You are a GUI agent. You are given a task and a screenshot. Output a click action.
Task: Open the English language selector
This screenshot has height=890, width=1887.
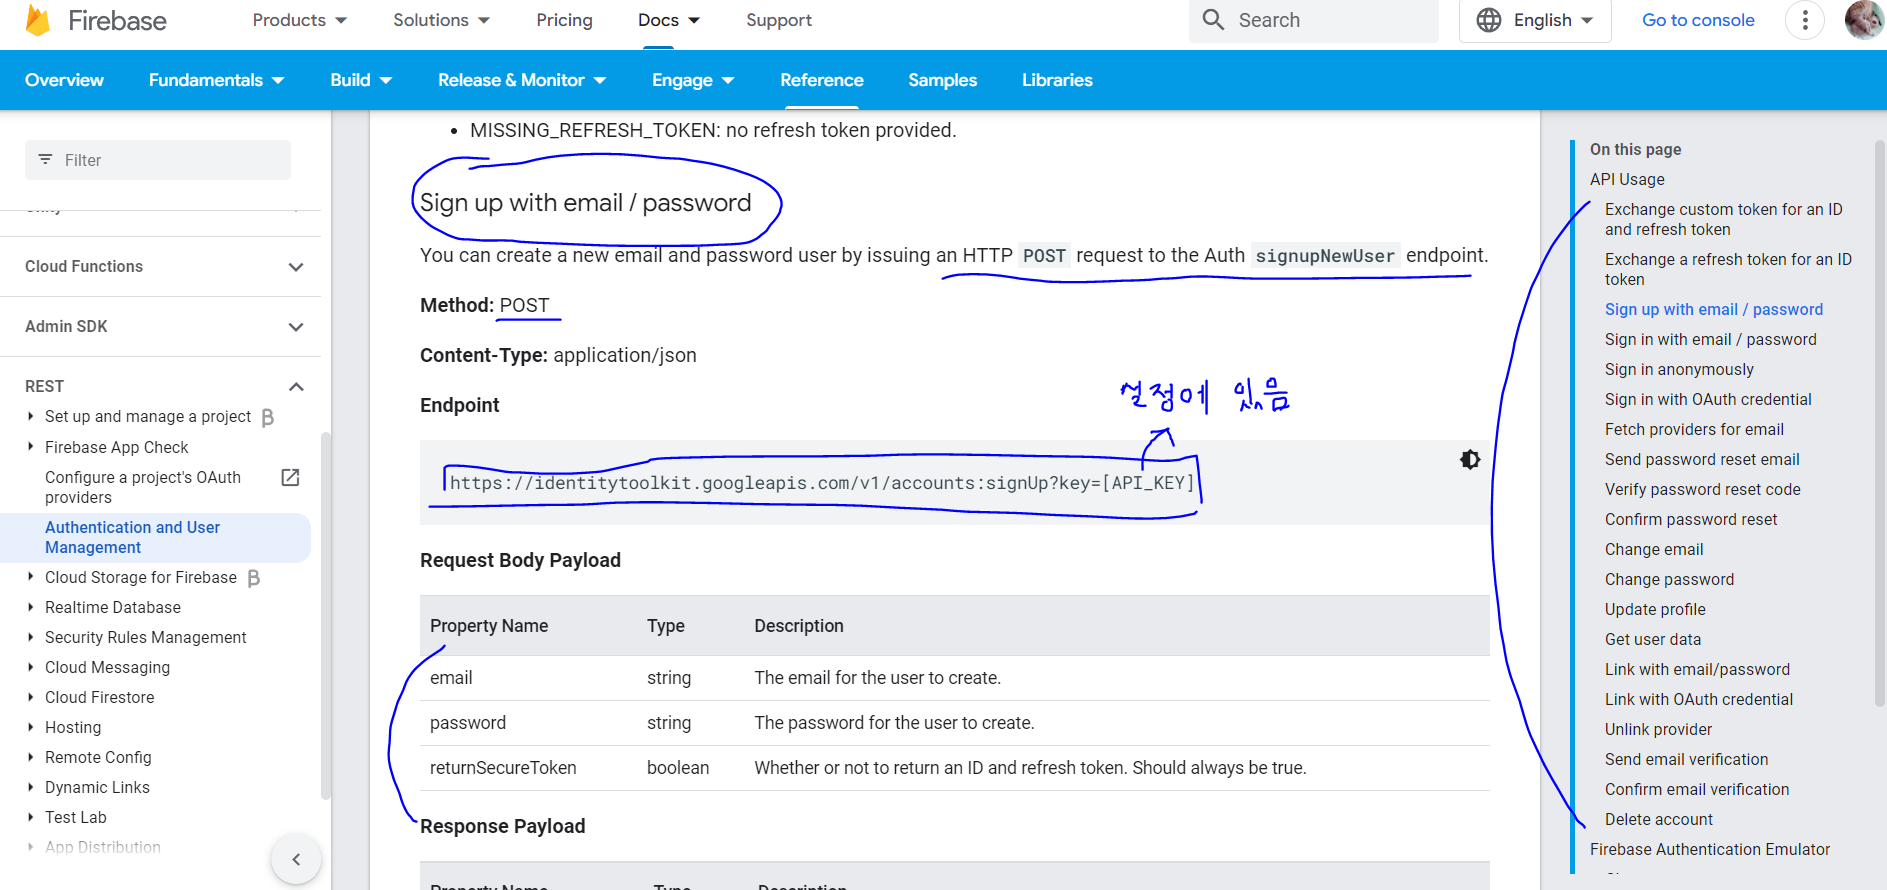pos(1535,20)
